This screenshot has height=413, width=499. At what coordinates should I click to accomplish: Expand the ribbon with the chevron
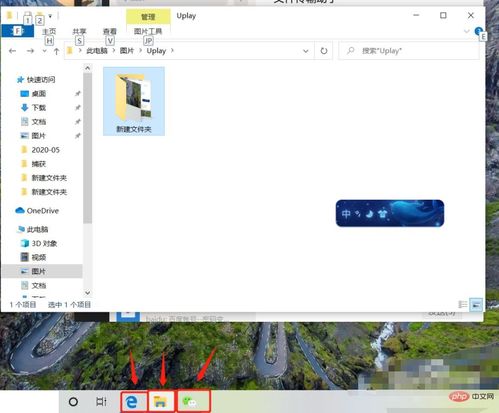pos(466,31)
